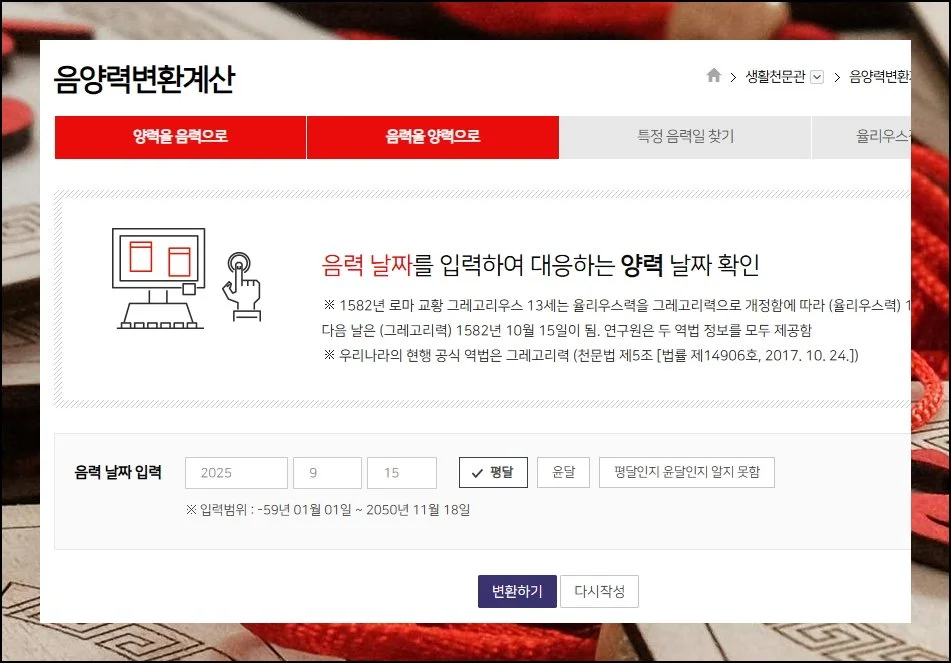
Task: Click the 음력 날짜 입력 label
Action: (117, 473)
